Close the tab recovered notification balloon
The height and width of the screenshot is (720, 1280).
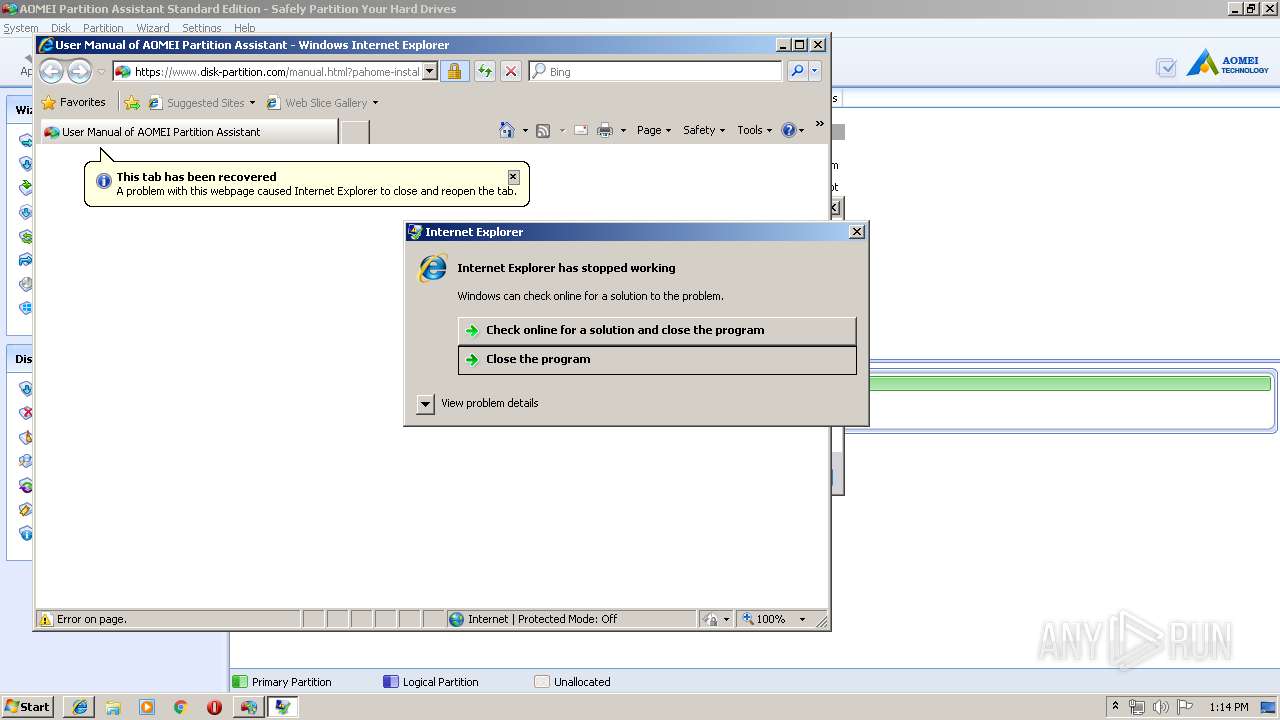[513, 177]
